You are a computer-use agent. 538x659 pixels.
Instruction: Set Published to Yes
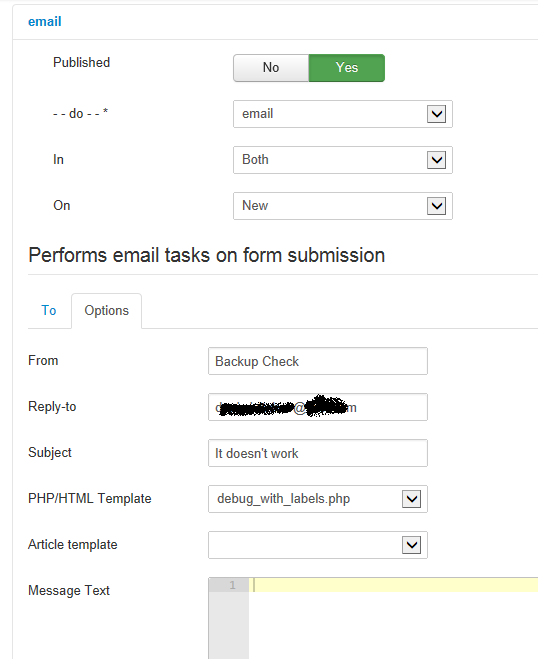click(347, 68)
